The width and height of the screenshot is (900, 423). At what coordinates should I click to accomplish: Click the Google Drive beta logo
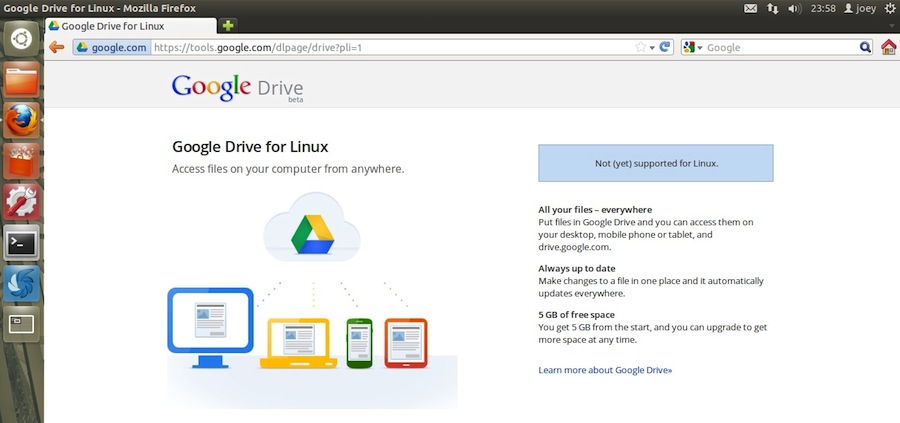pos(238,88)
